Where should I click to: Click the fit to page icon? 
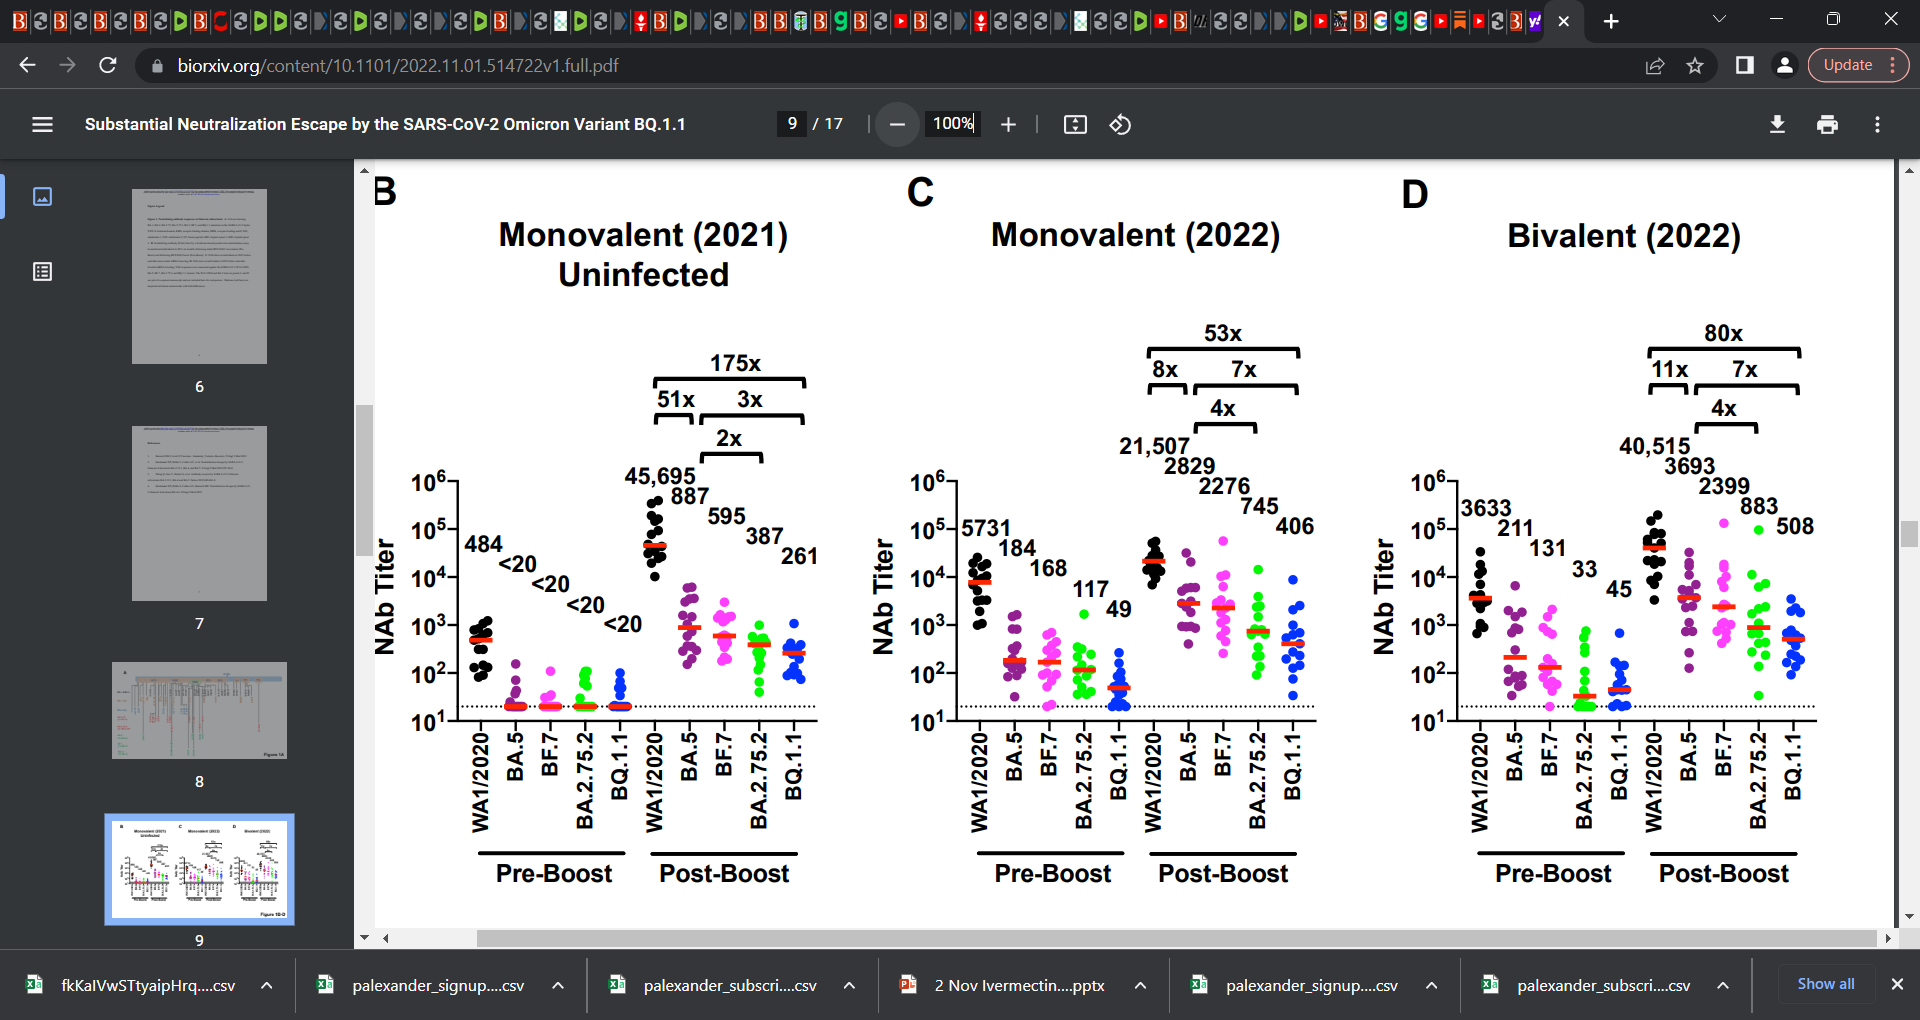(1075, 124)
